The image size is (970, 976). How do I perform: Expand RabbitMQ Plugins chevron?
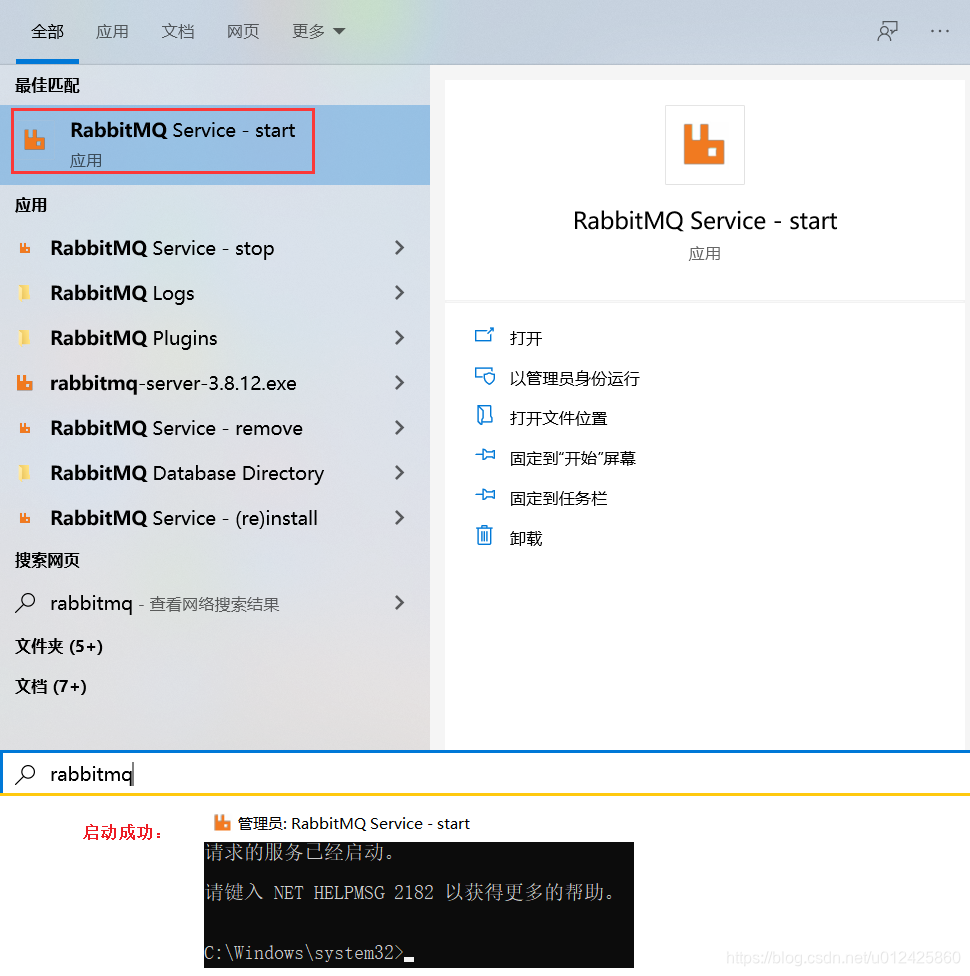pos(400,338)
